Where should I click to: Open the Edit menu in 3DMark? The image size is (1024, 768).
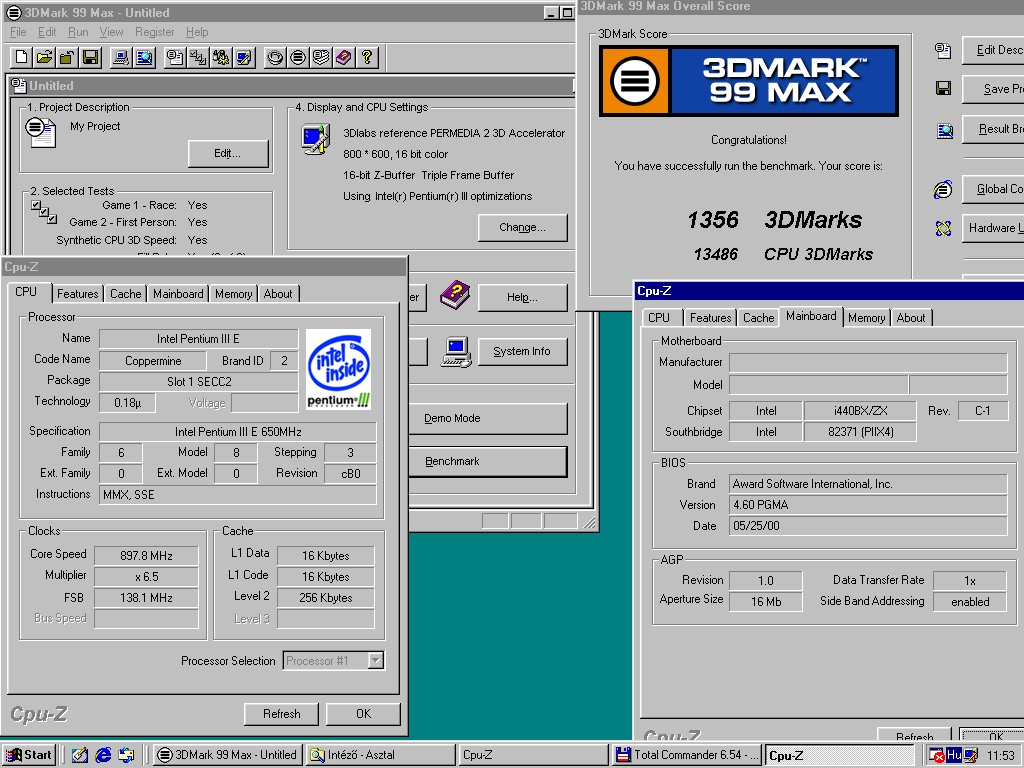(47, 32)
